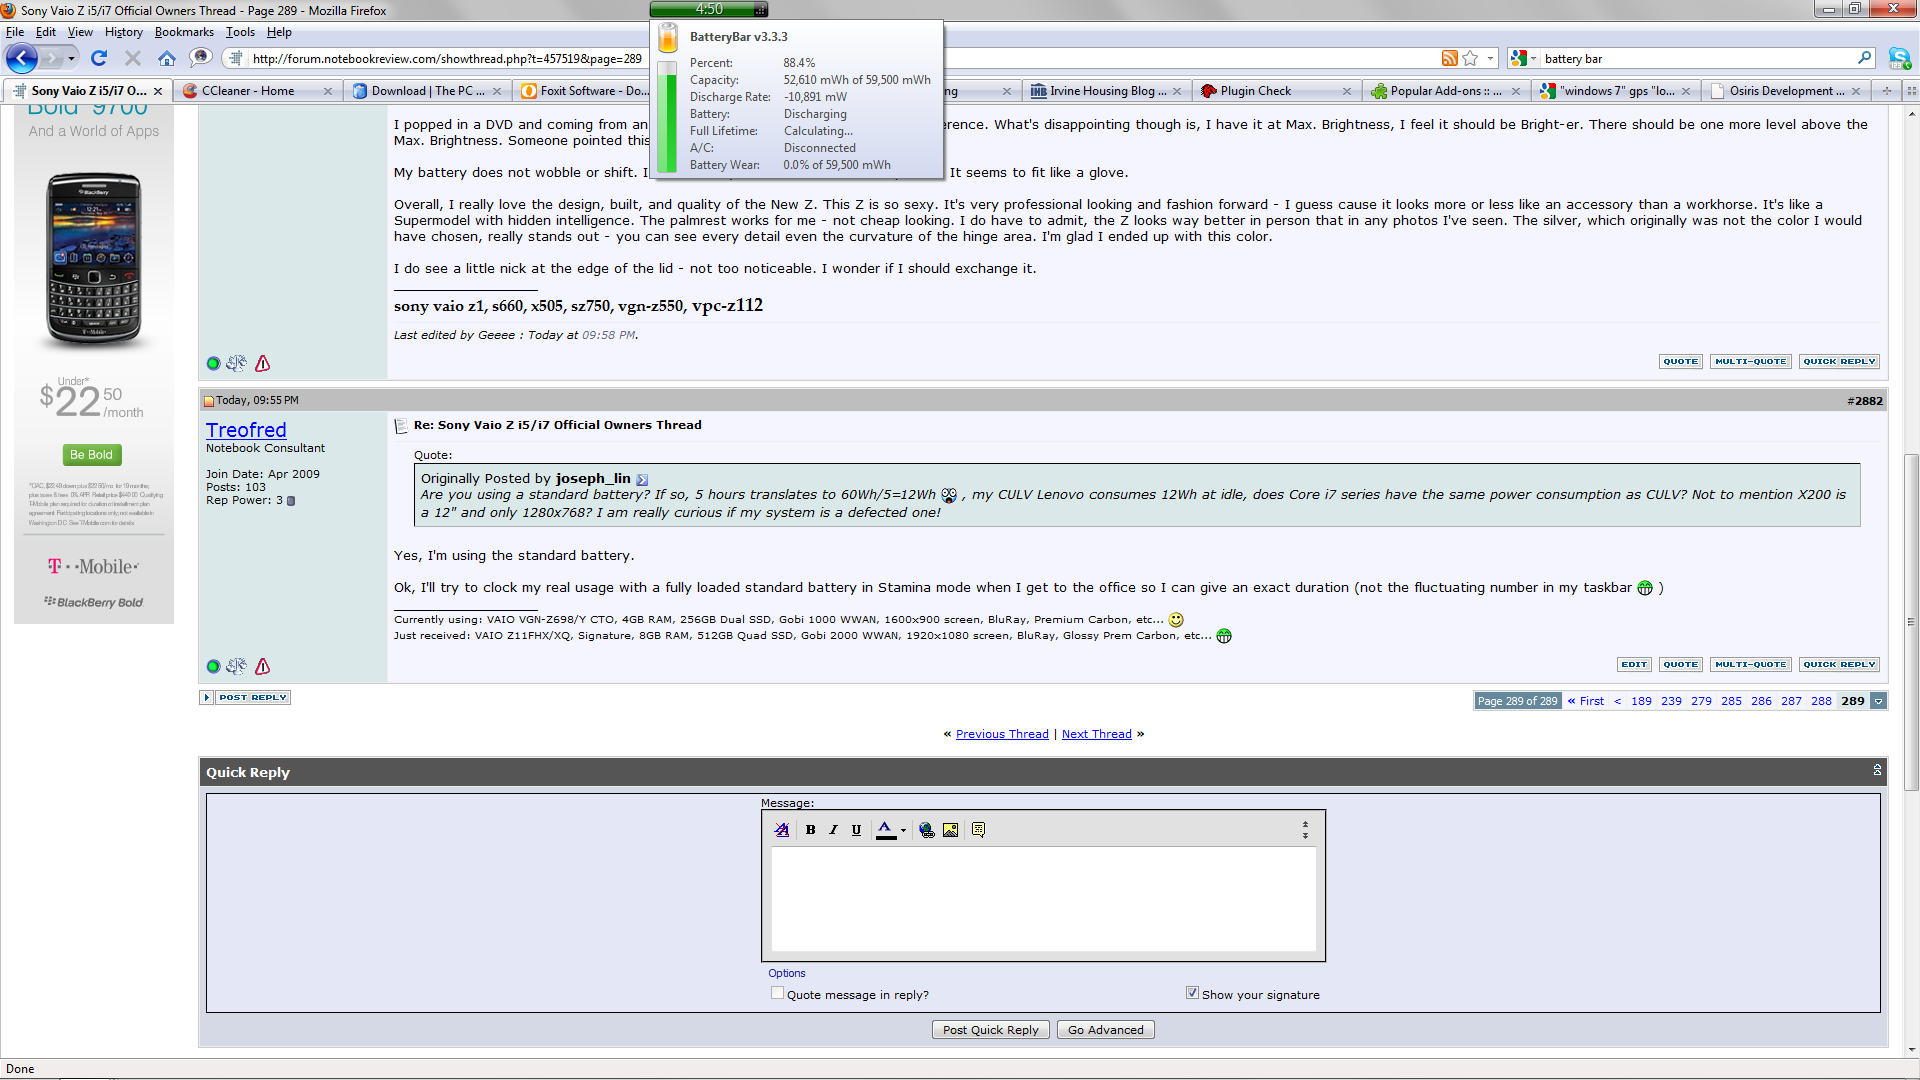Open a new tab with the plus button

click(1887, 90)
